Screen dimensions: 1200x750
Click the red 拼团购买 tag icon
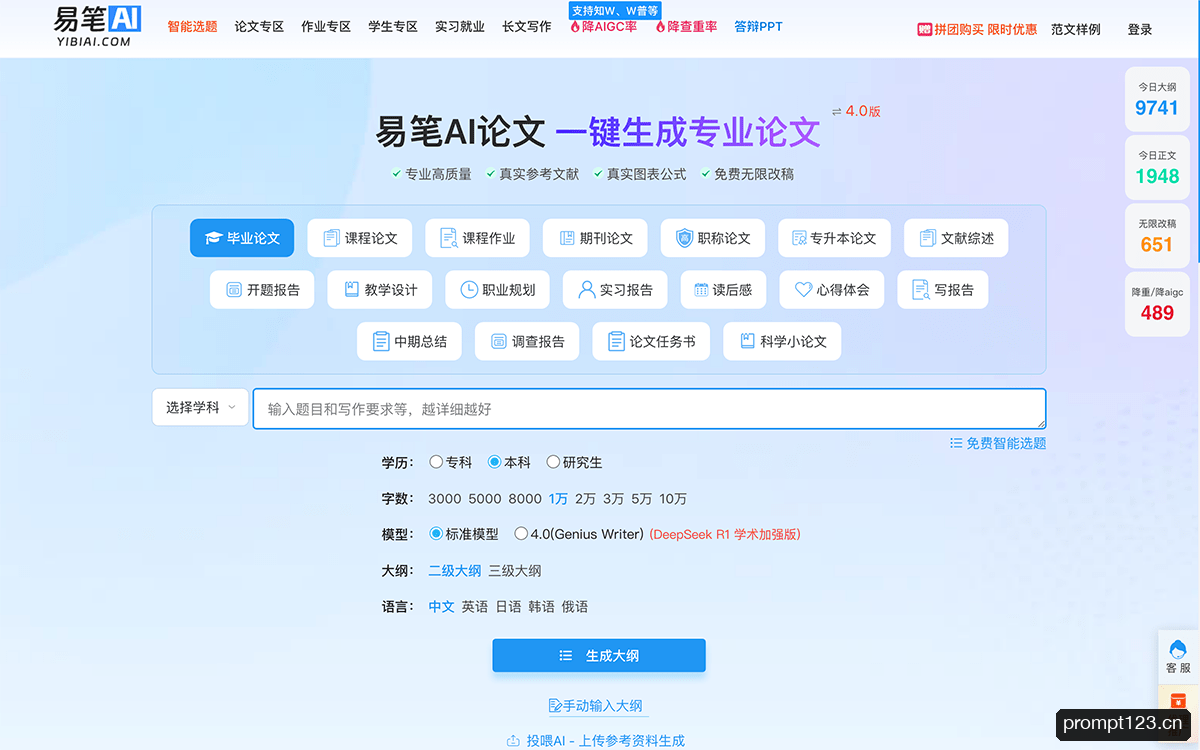[x=925, y=30]
